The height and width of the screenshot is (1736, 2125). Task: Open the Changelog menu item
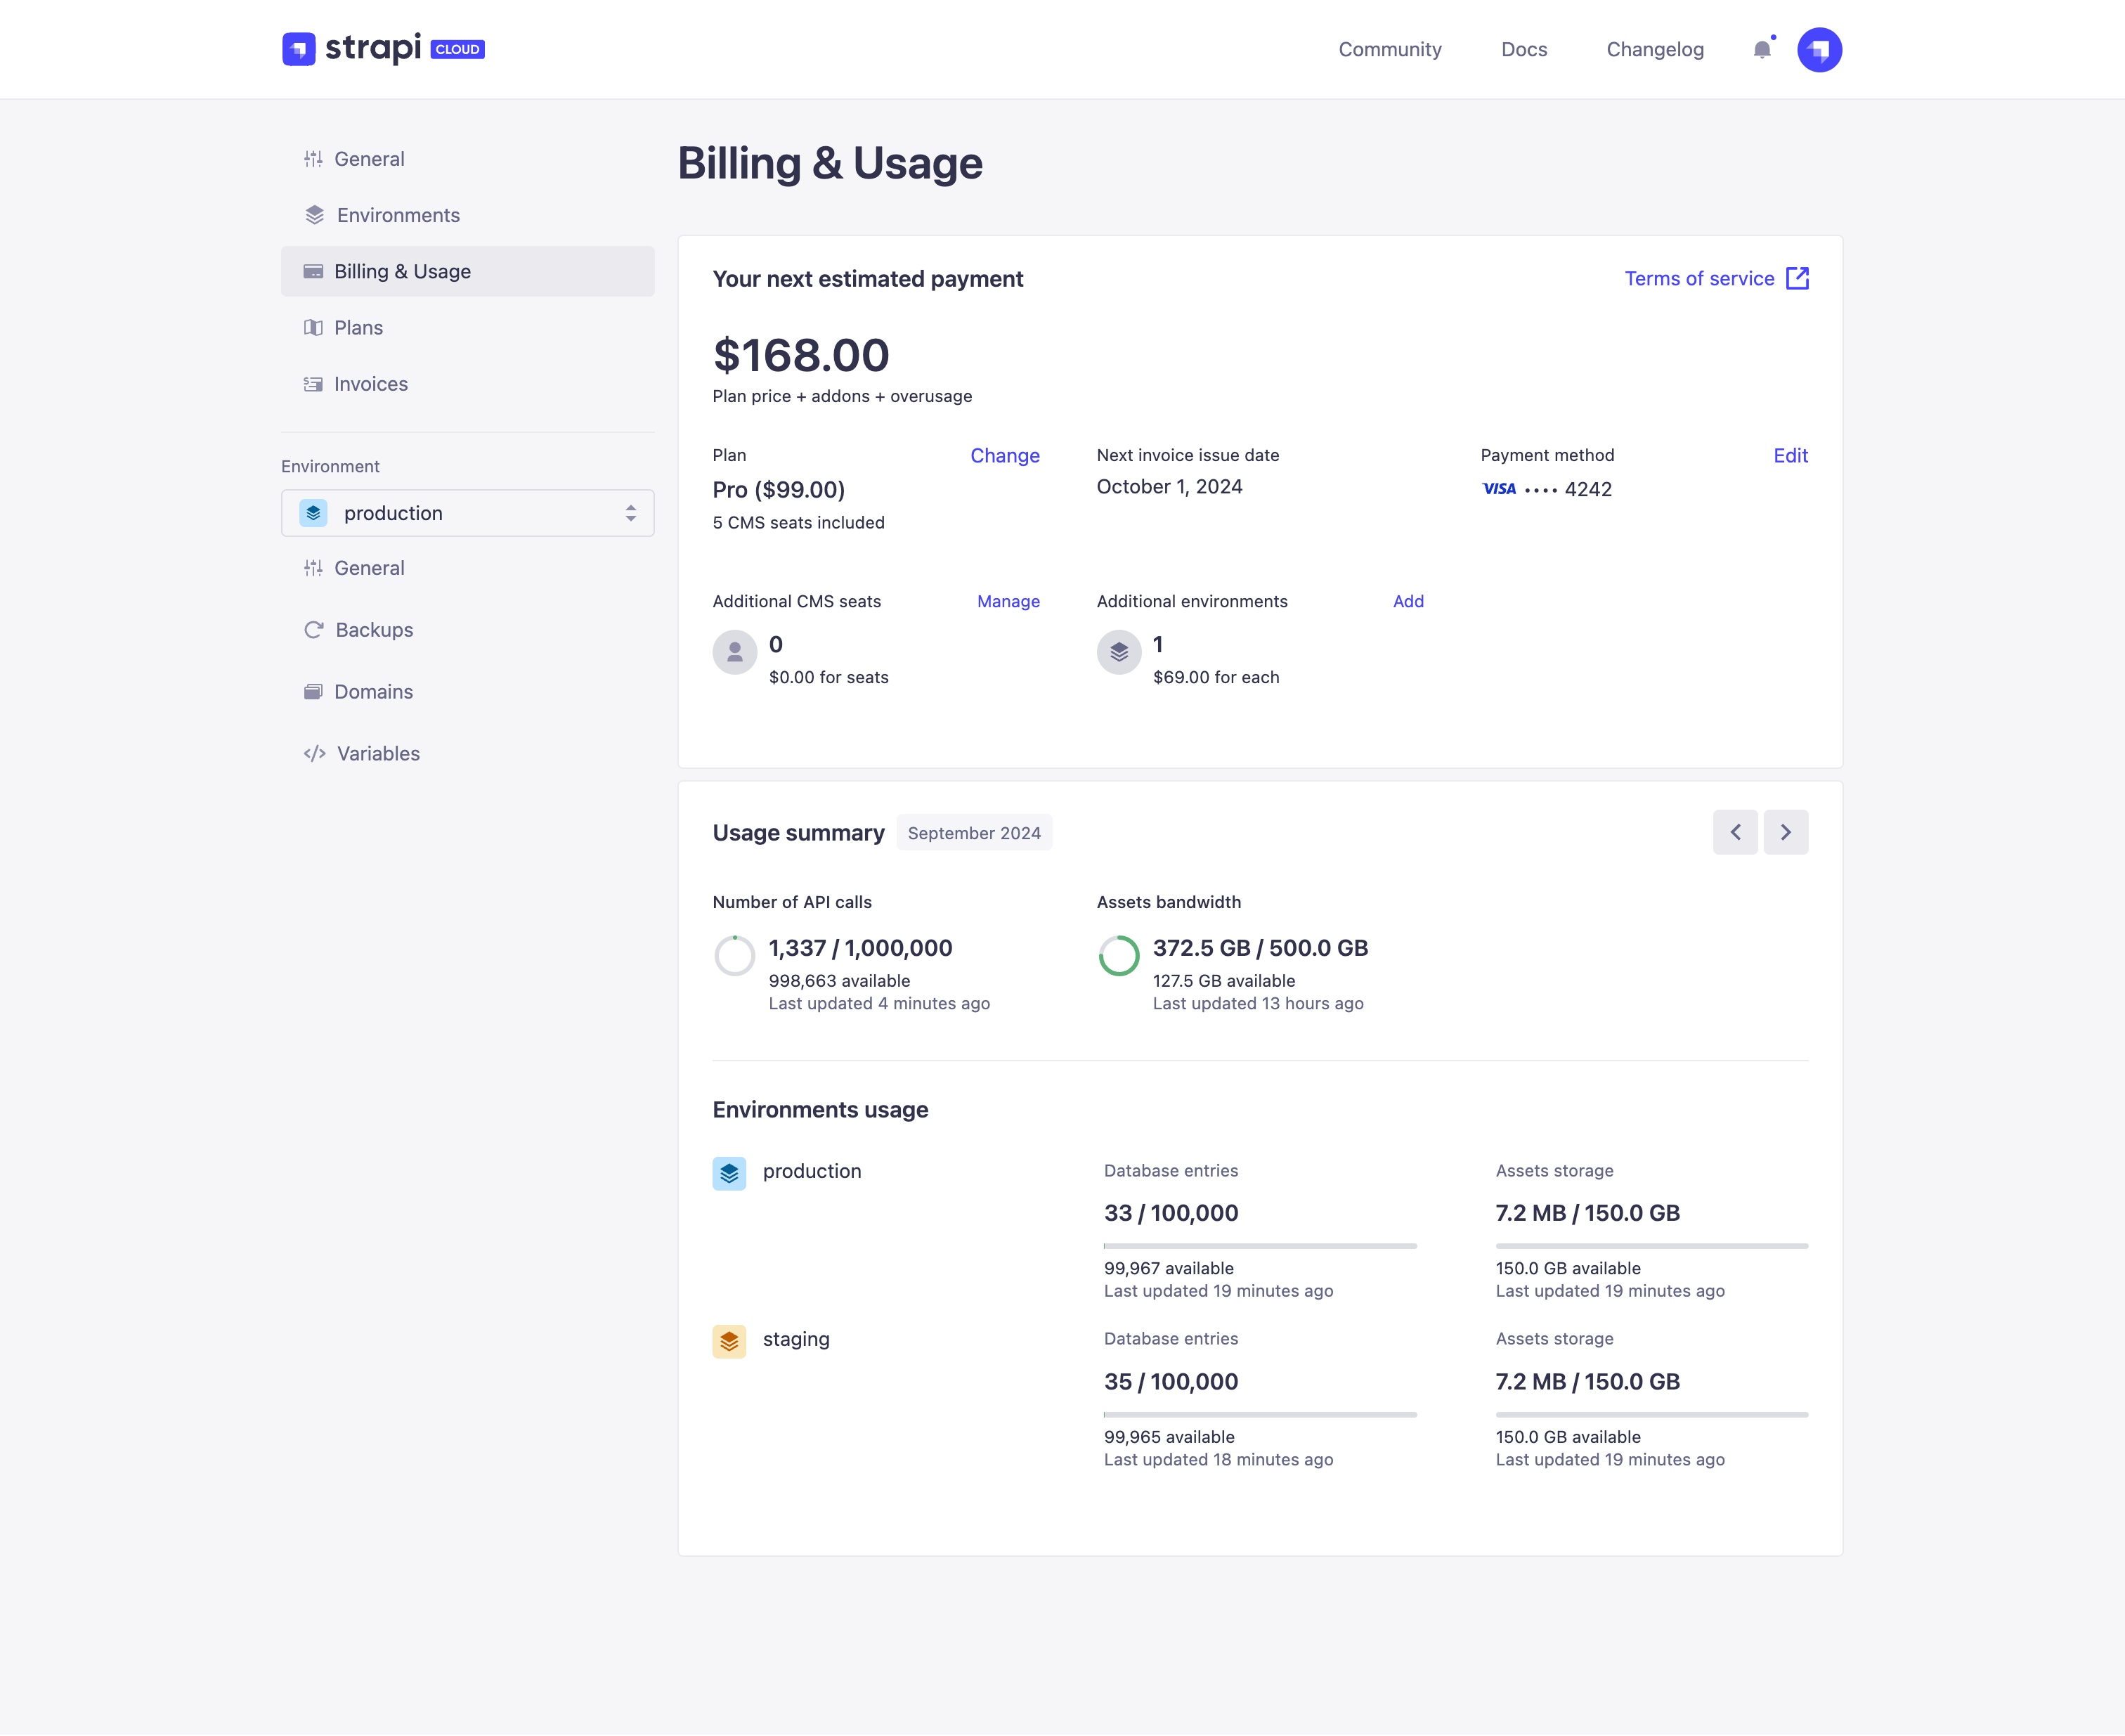coord(1655,49)
